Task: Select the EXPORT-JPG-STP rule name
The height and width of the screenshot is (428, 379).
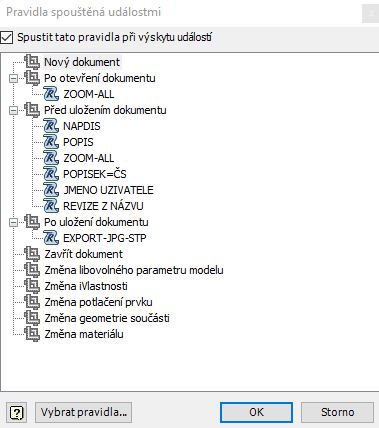Action: click(105, 238)
